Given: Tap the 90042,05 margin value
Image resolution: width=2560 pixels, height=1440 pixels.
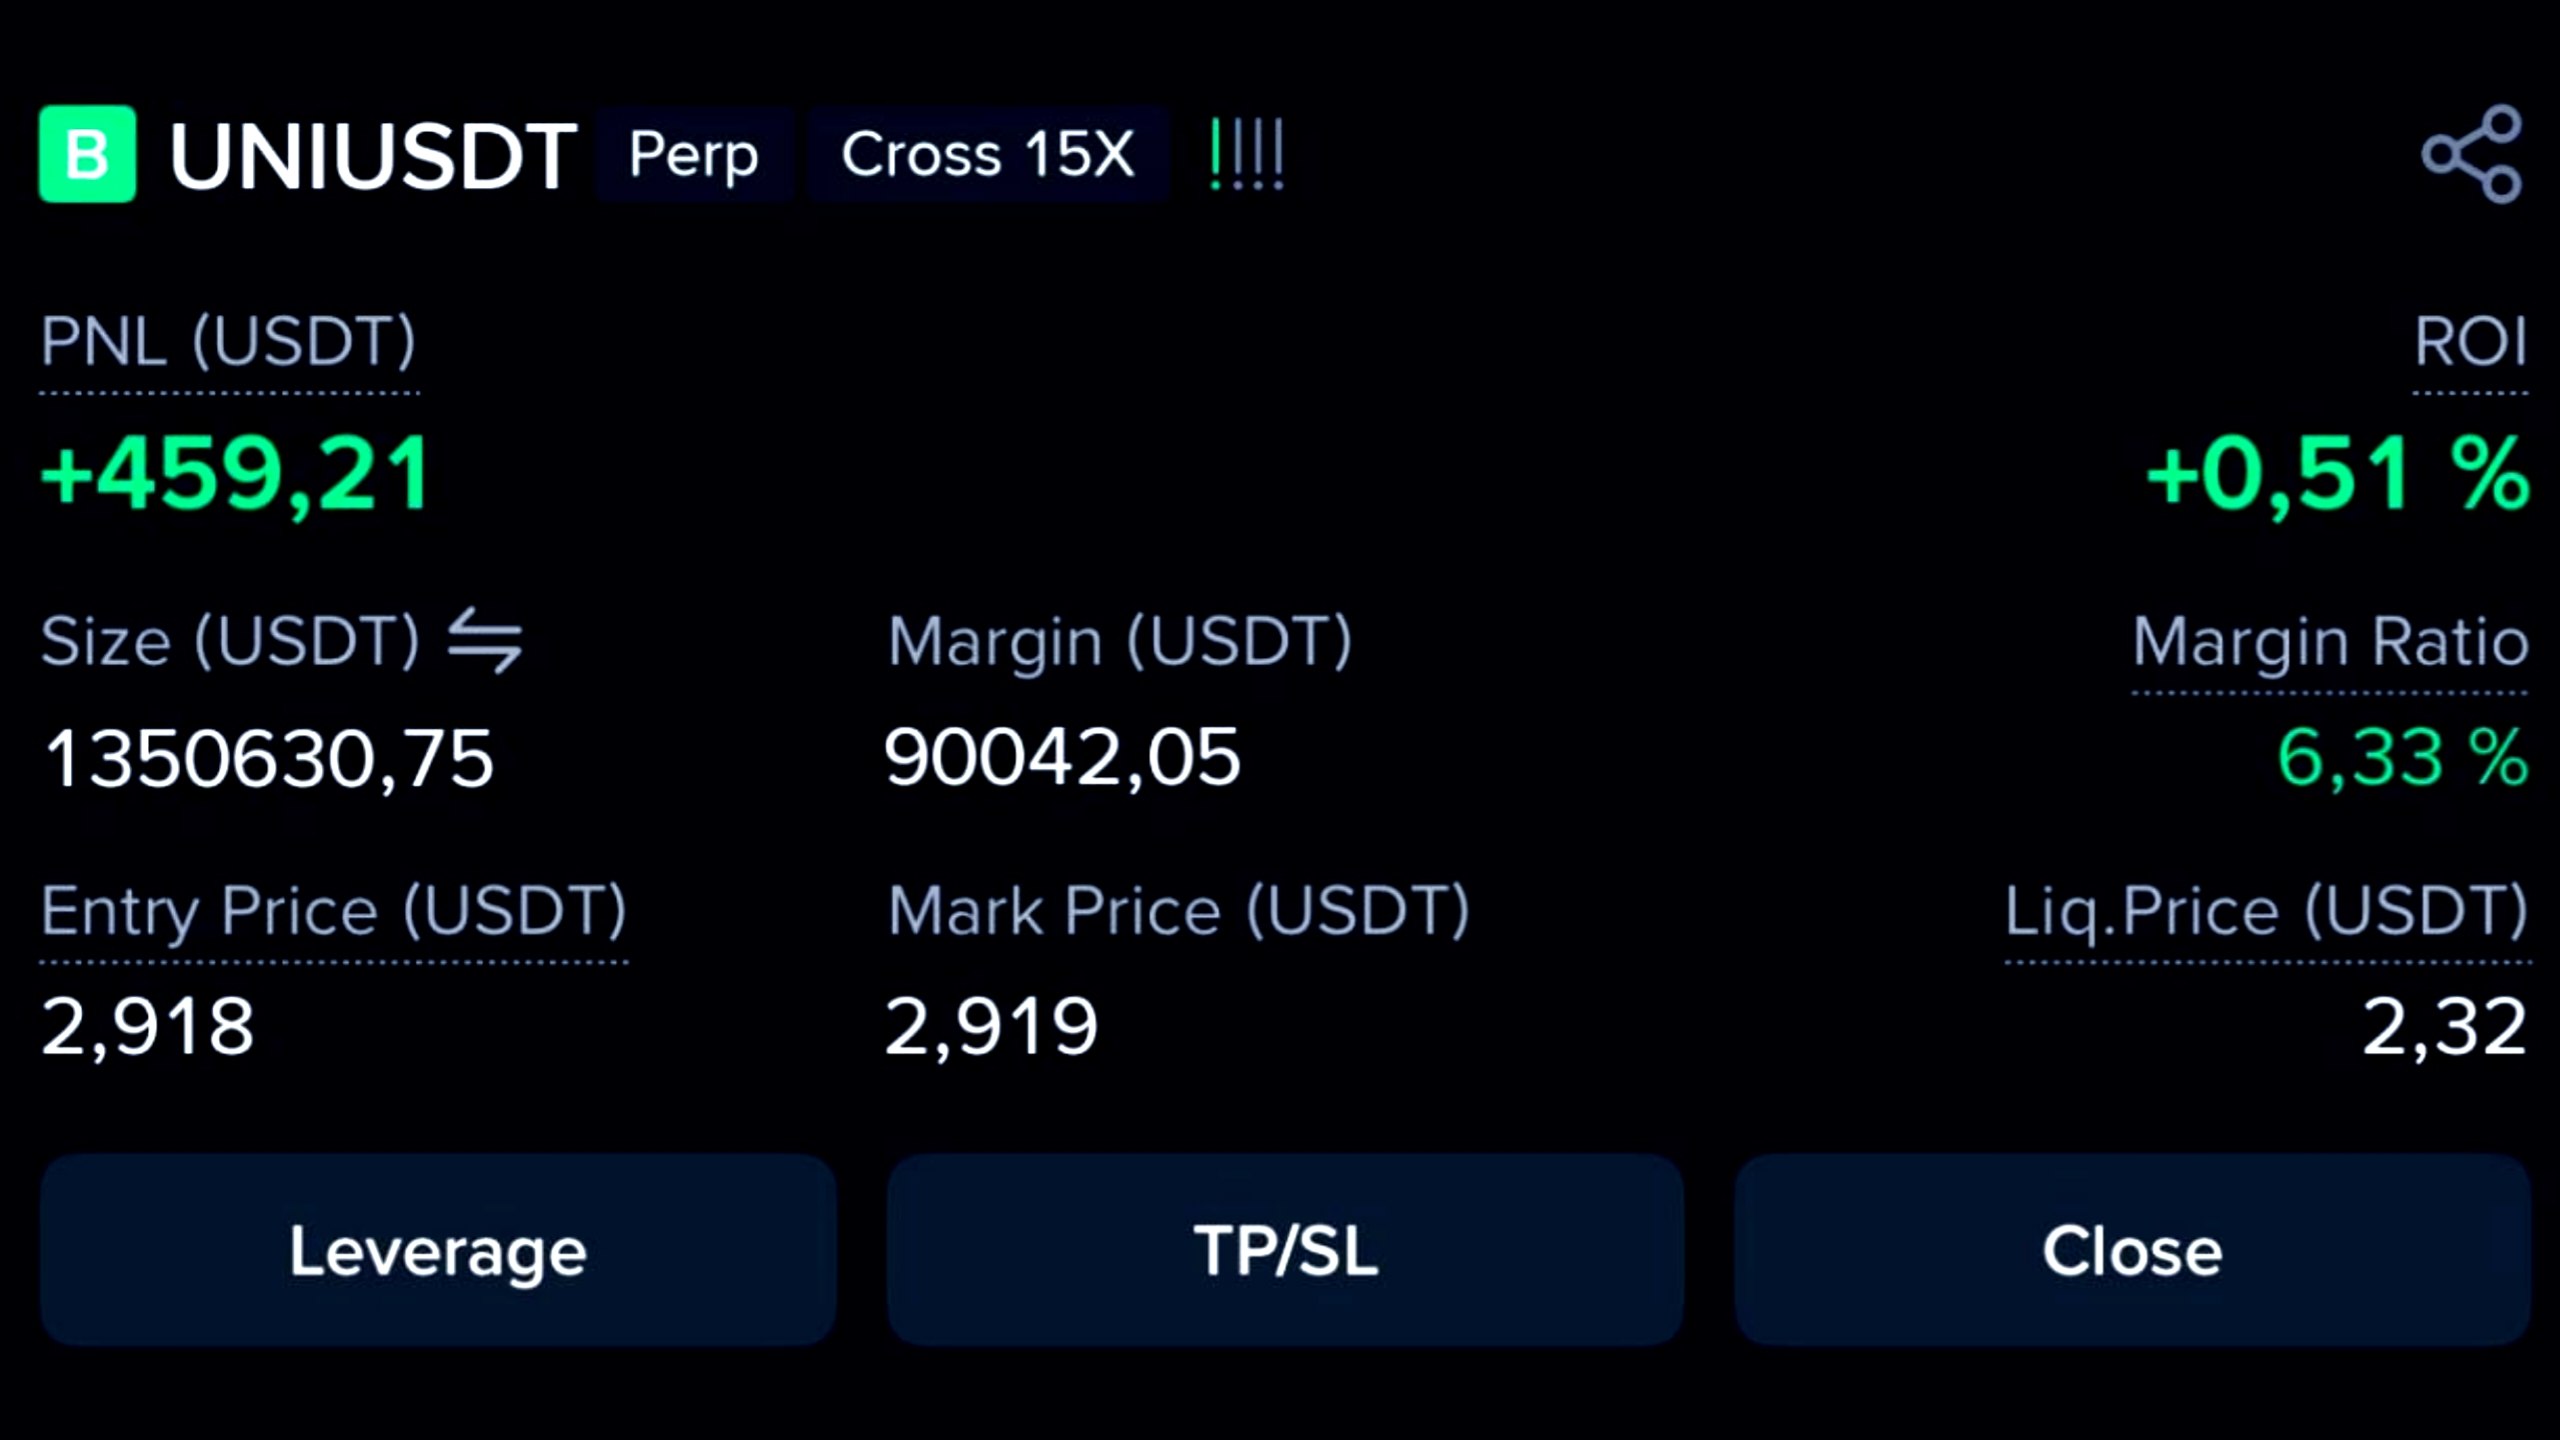Looking at the screenshot, I should [x=1062, y=757].
